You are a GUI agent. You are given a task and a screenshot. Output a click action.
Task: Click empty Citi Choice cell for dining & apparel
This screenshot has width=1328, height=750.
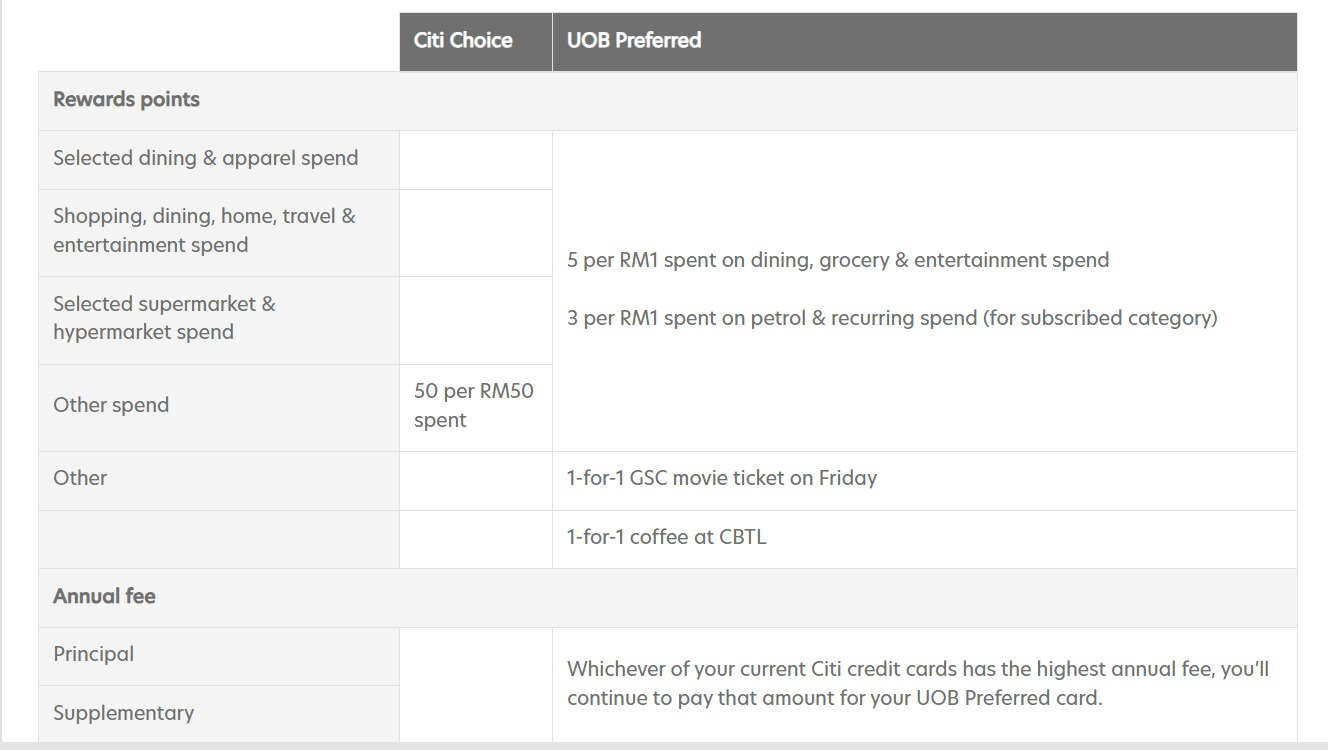coord(475,159)
